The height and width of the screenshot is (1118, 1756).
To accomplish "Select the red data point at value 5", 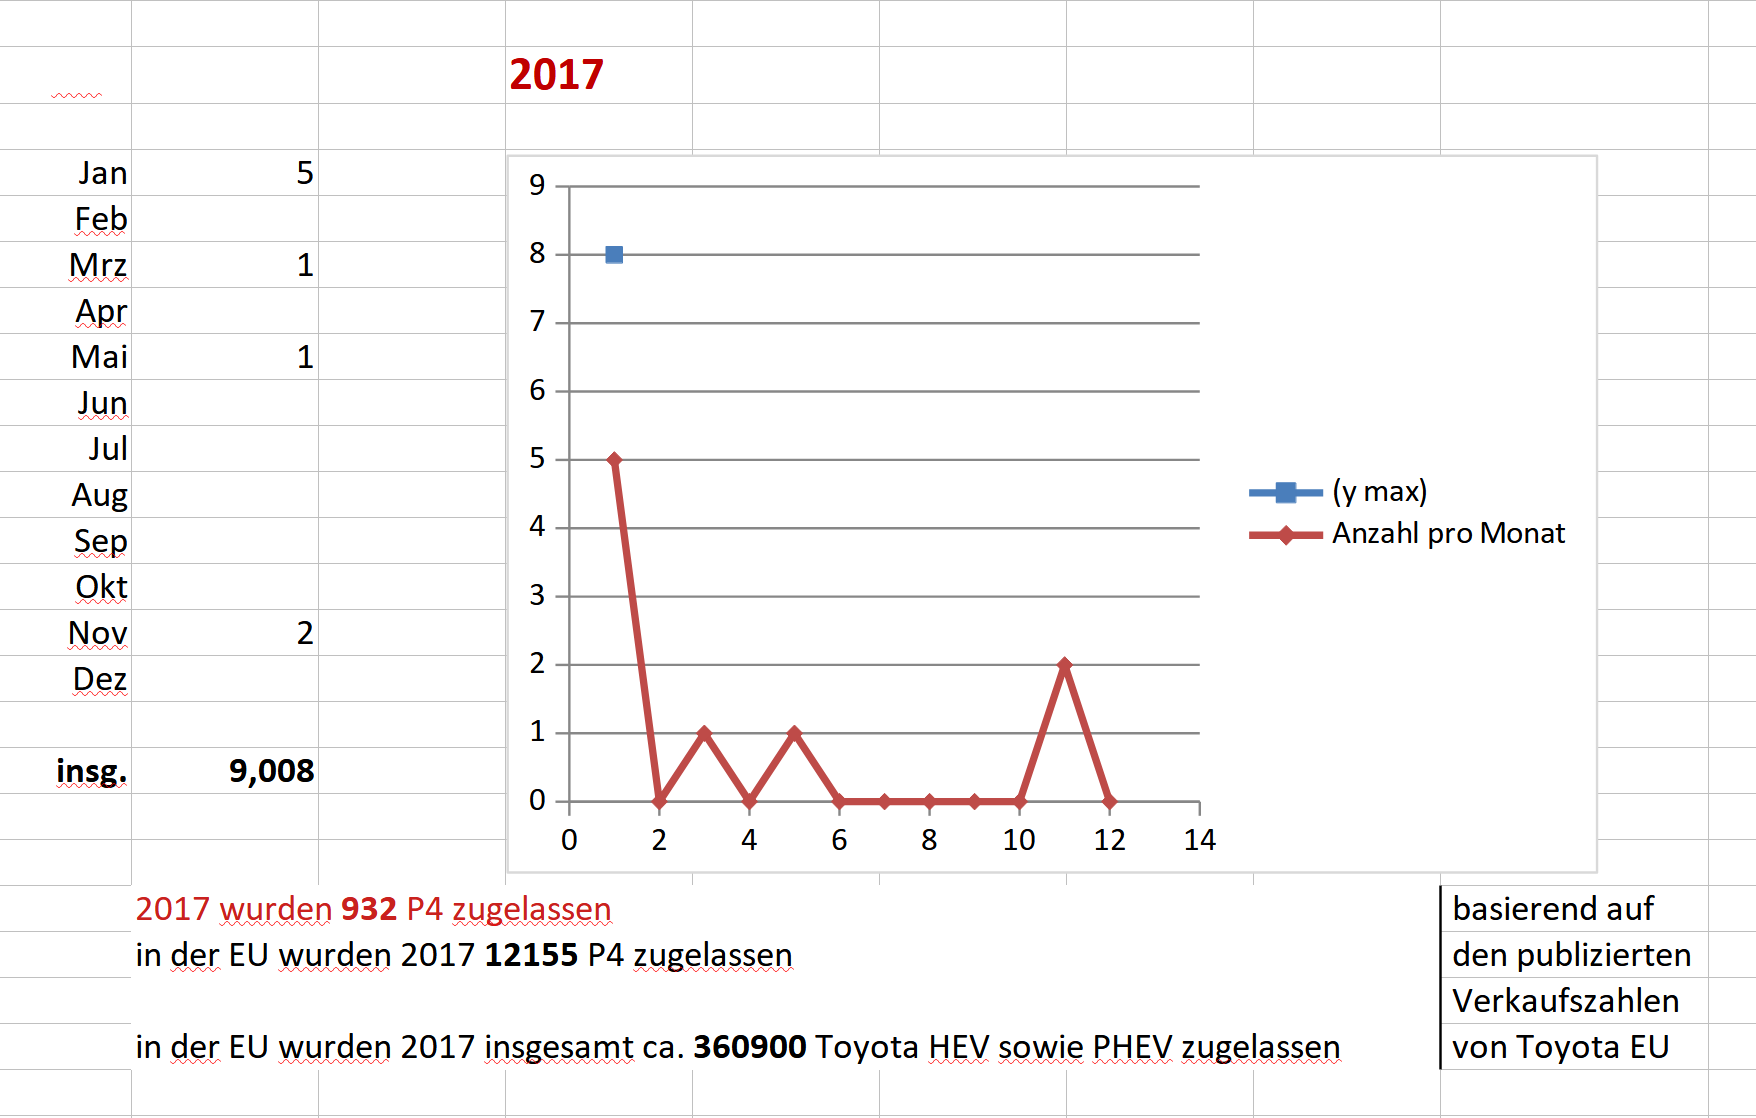I will tap(614, 460).
